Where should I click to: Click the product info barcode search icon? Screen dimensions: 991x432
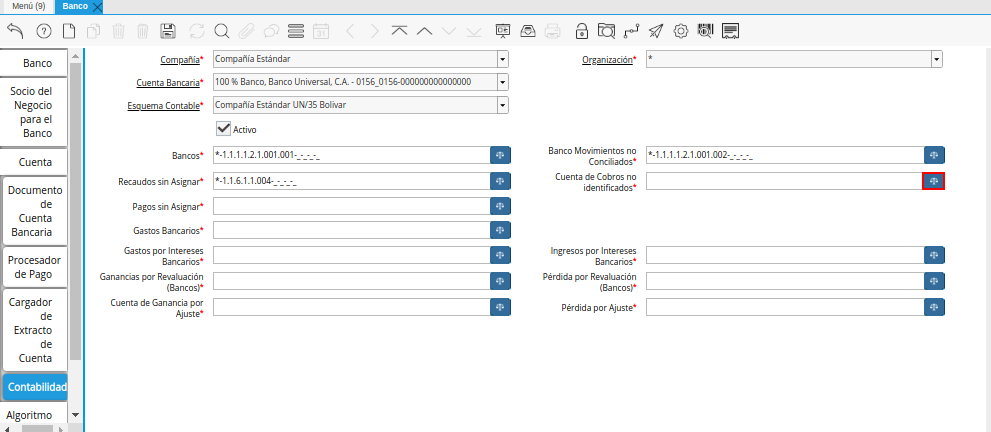(x=705, y=30)
